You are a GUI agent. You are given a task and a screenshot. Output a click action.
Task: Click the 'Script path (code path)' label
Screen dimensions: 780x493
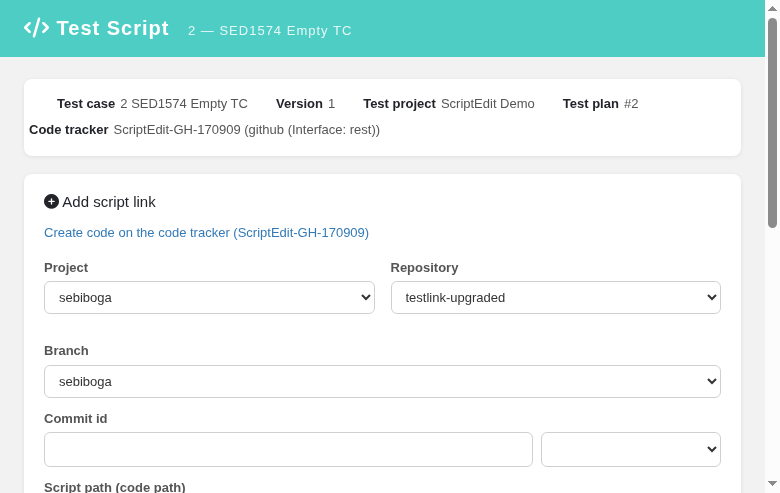(x=115, y=487)
